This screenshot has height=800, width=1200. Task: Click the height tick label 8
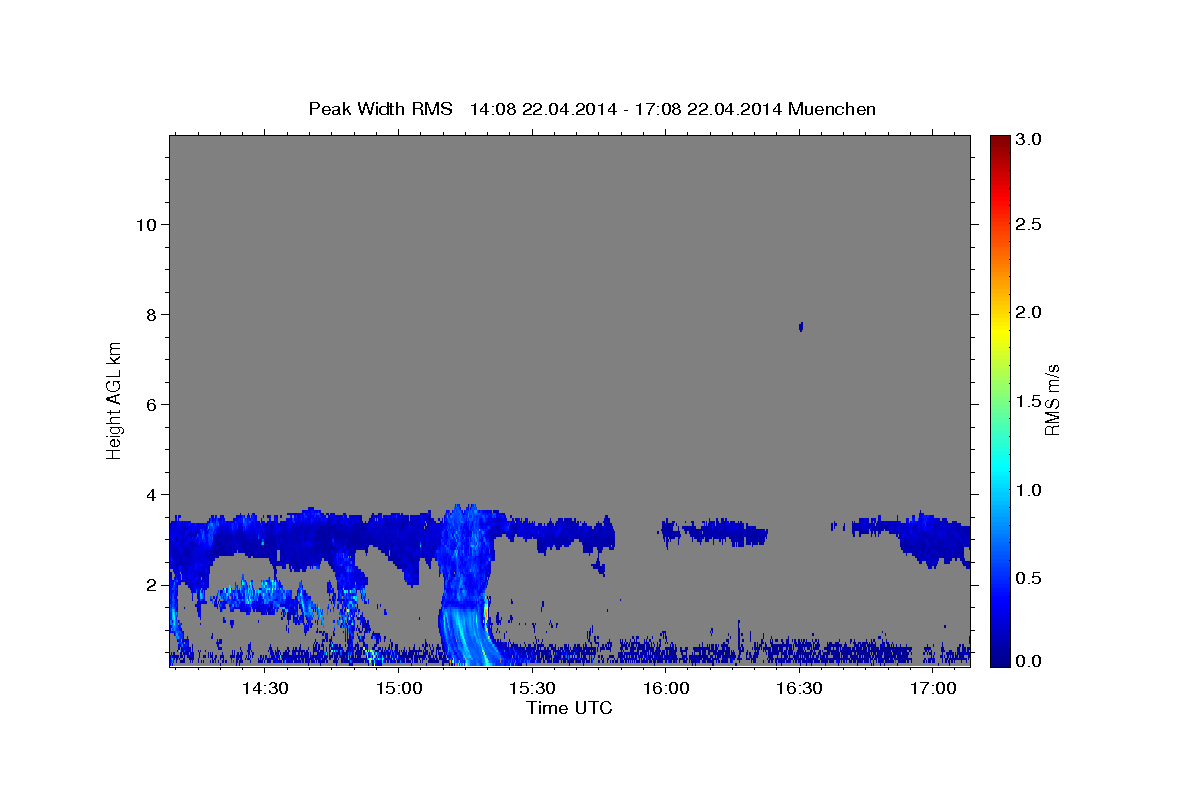coord(151,315)
